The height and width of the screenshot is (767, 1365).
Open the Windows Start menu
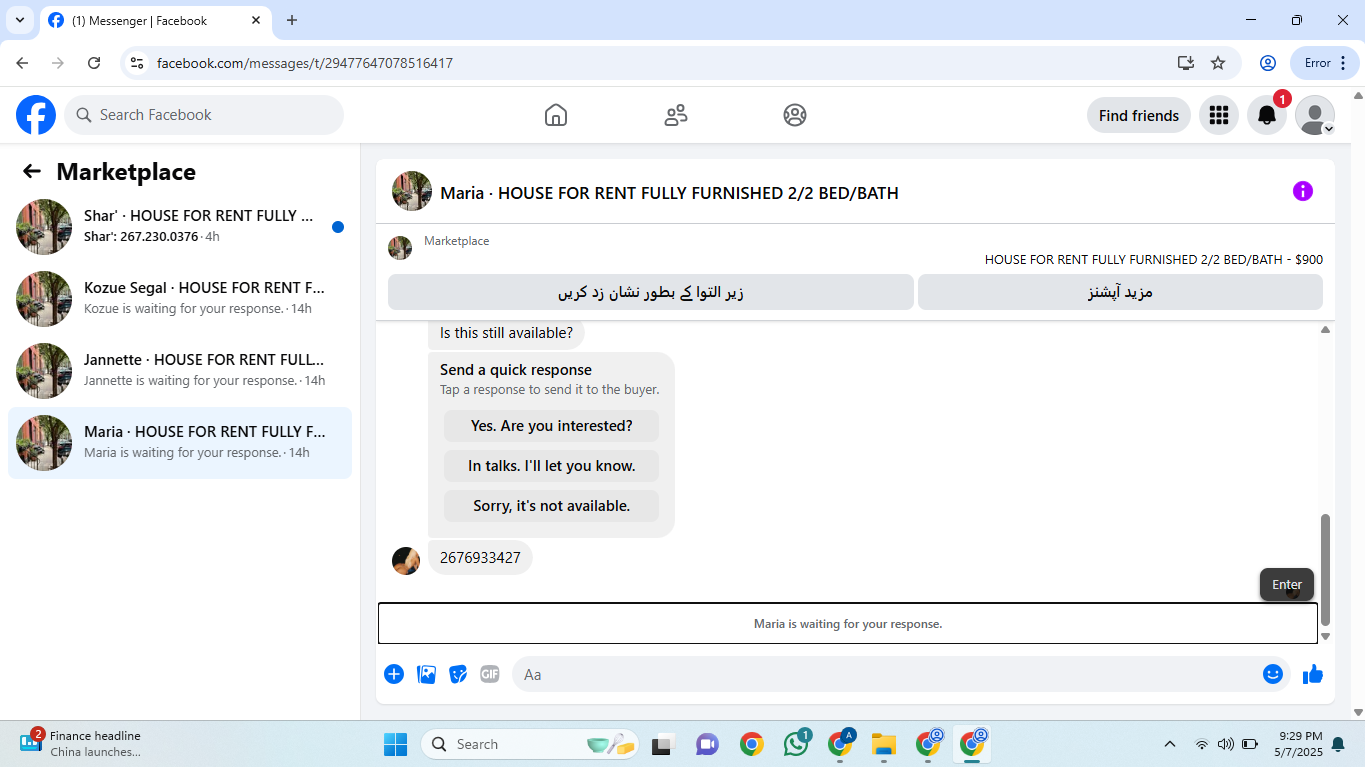tap(396, 744)
